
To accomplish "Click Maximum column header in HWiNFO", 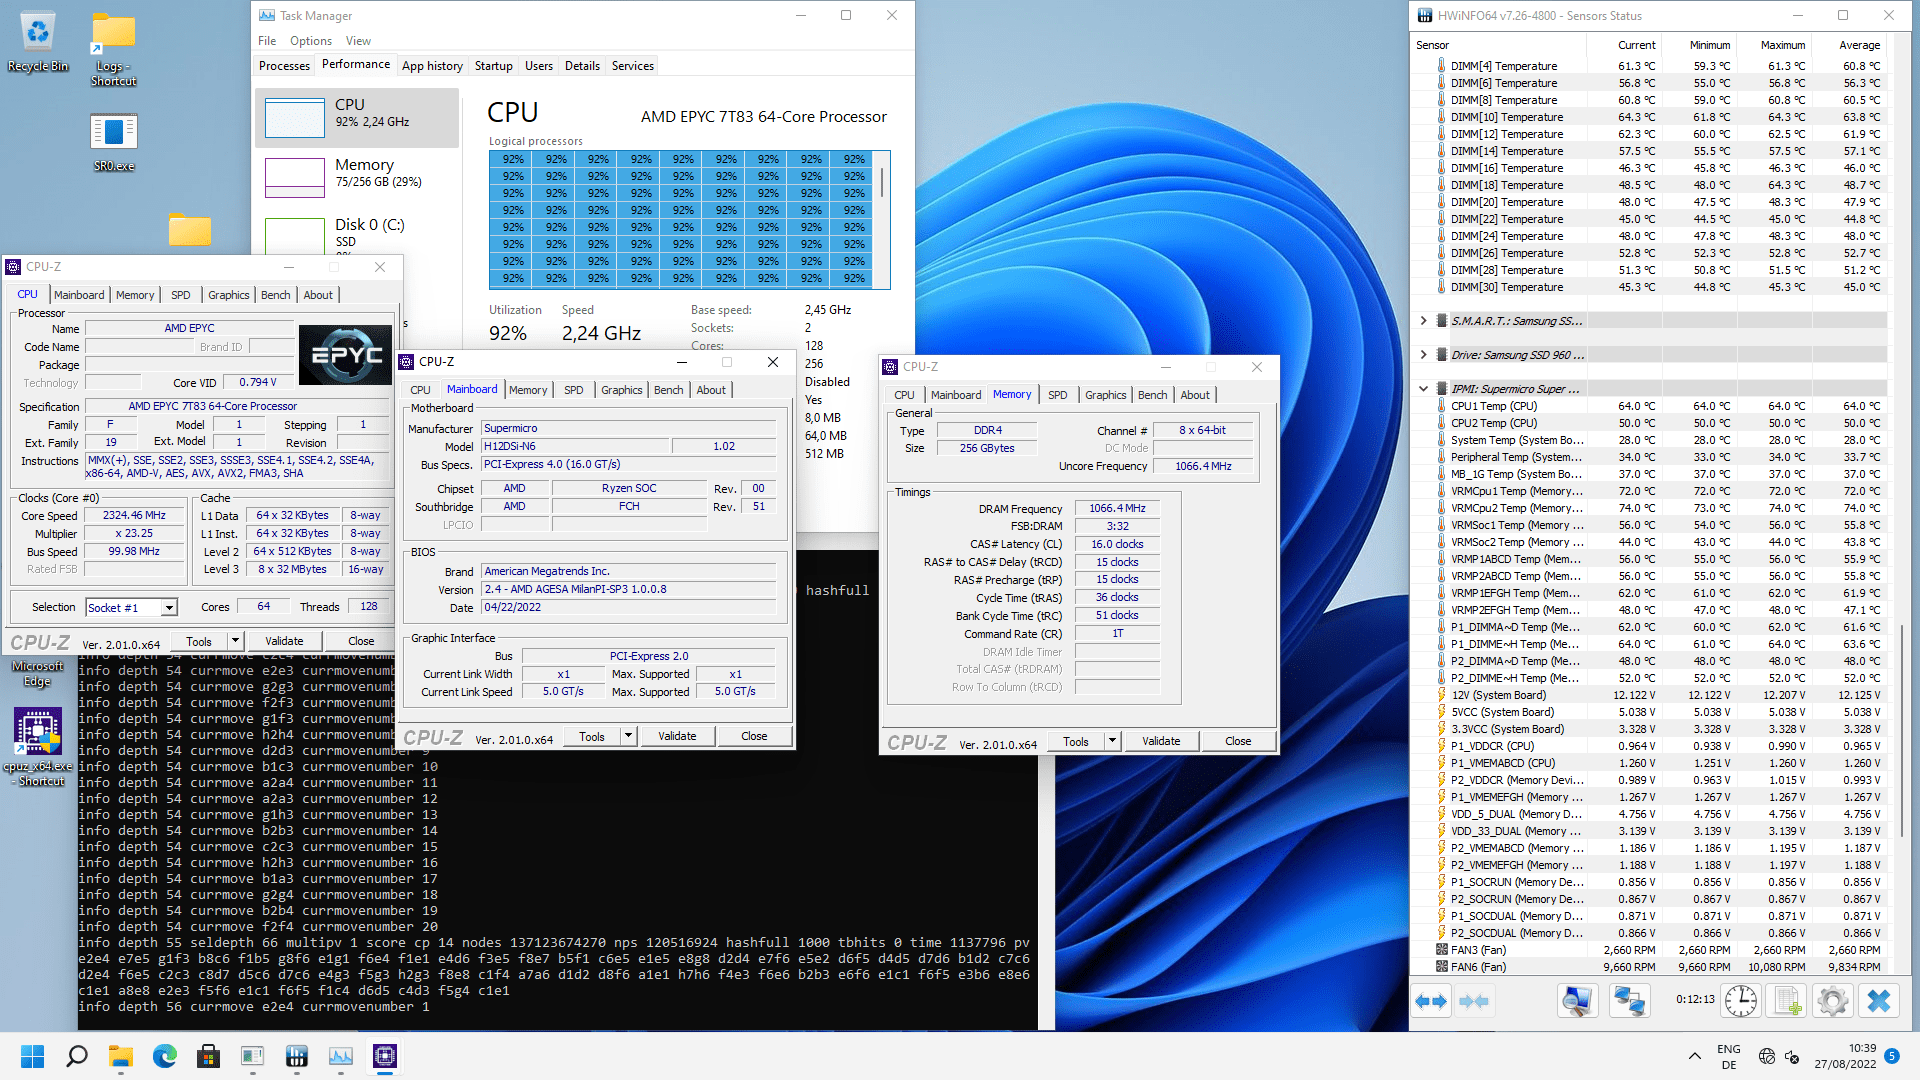I will [1783, 45].
